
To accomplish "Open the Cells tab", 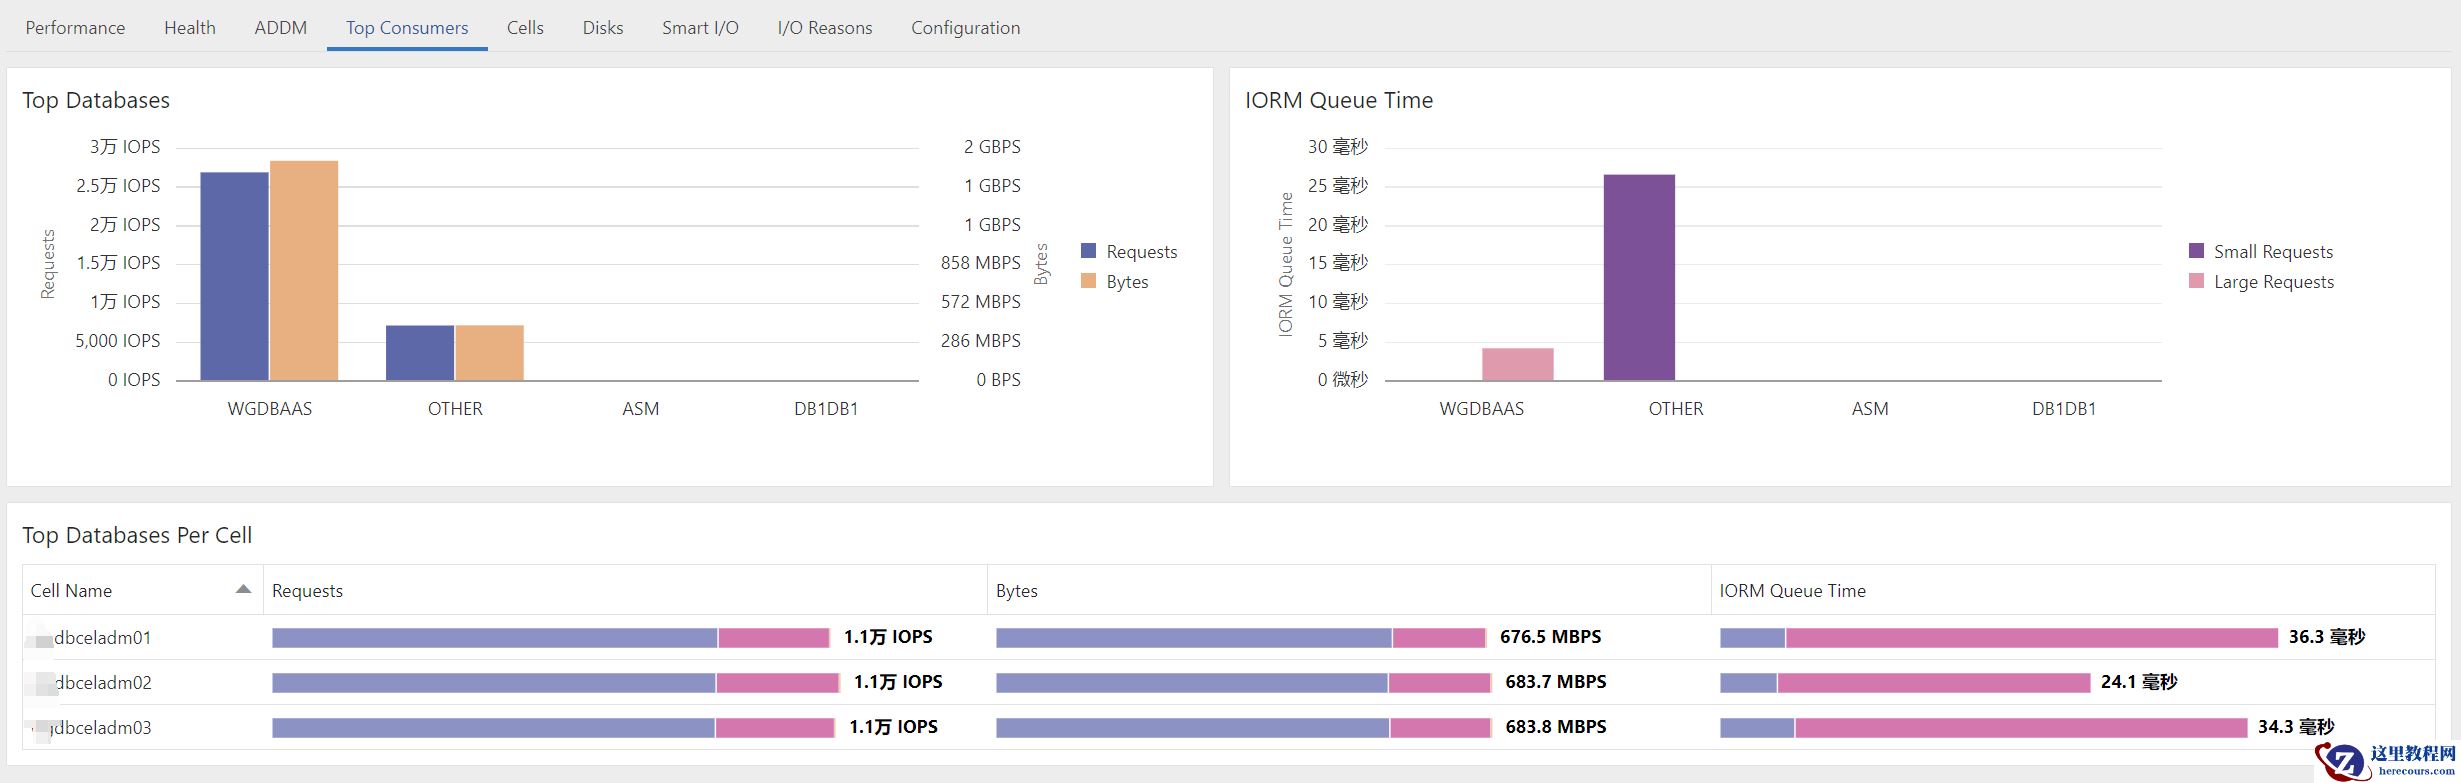I will pyautogui.click(x=525, y=28).
